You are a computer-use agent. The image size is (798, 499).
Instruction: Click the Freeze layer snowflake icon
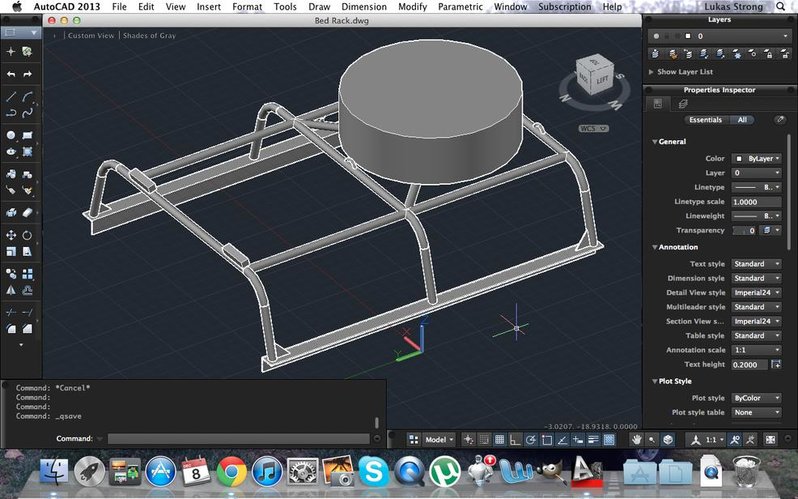[736, 53]
